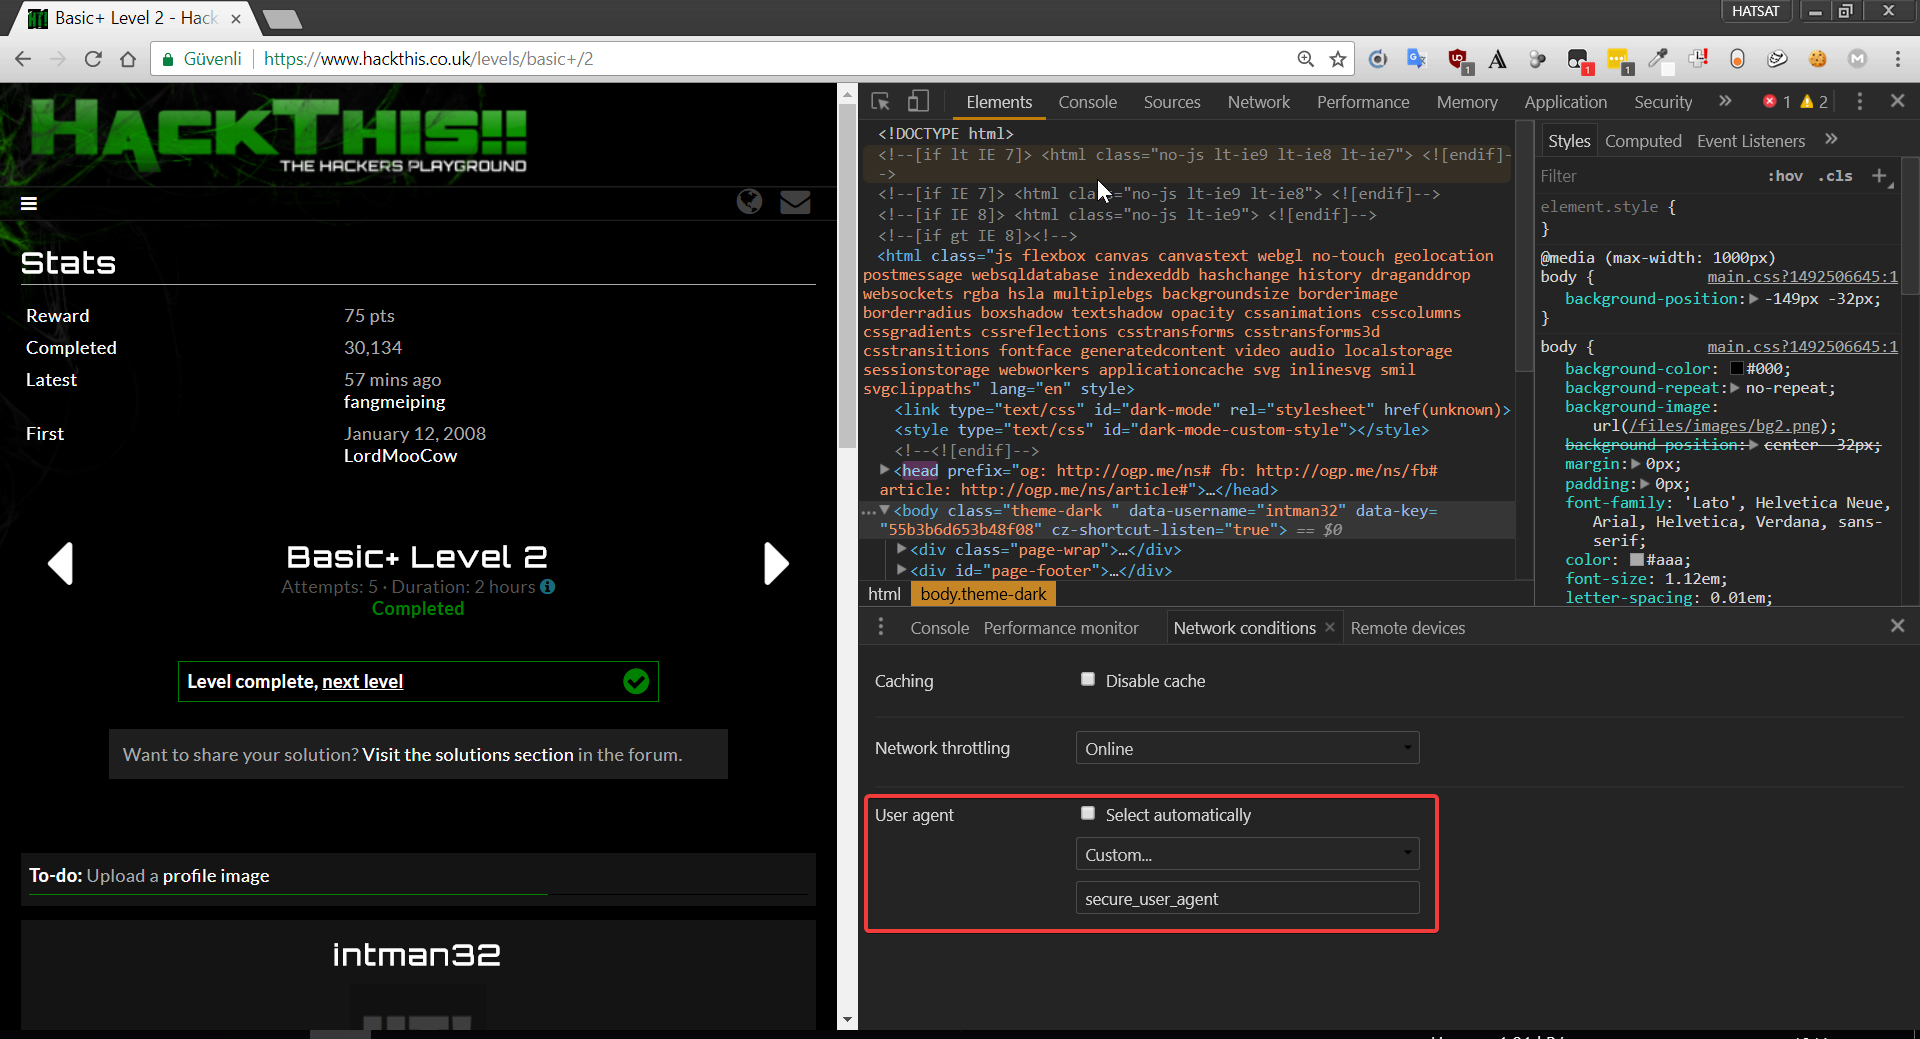
Task: Open main.css link for body rule
Action: [x=1802, y=347]
